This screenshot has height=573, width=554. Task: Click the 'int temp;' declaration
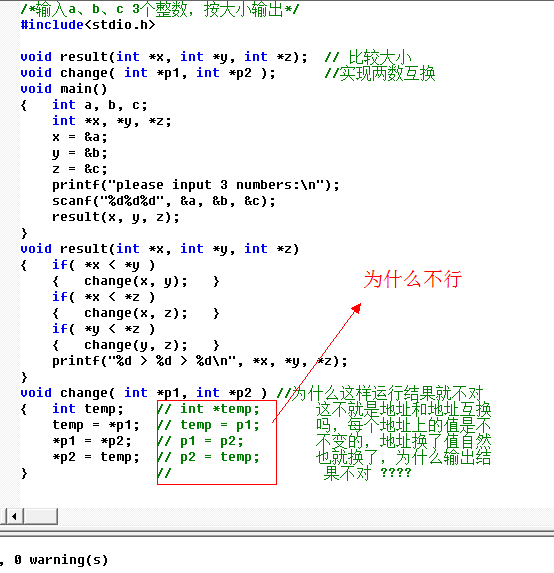click(x=88, y=409)
